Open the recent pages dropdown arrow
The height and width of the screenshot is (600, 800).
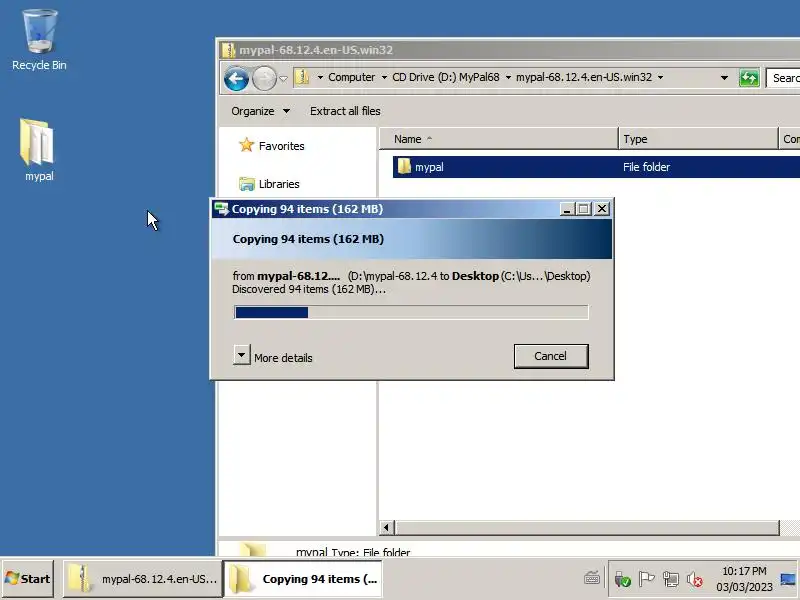point(283,79)
